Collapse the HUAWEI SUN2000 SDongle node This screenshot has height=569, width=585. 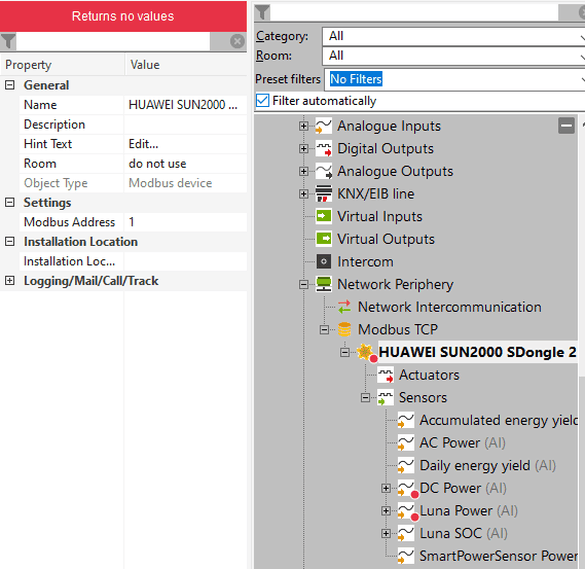click(x=345, y=352)
